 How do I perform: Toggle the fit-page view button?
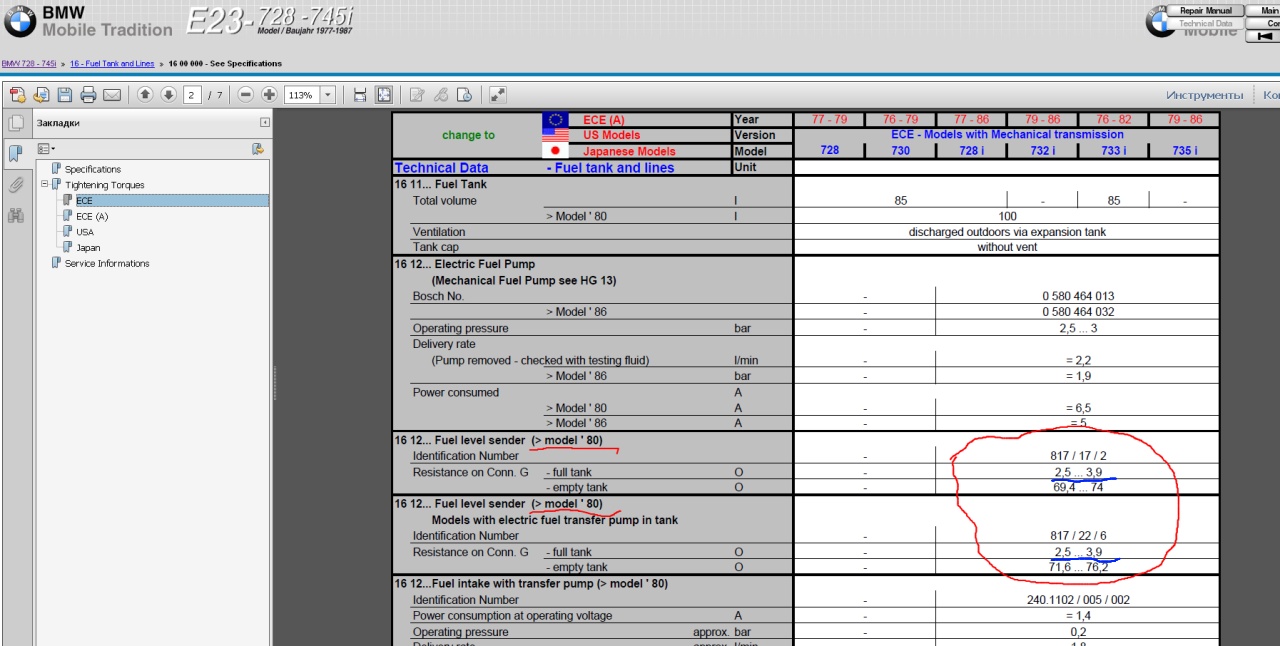pos(384,95)
